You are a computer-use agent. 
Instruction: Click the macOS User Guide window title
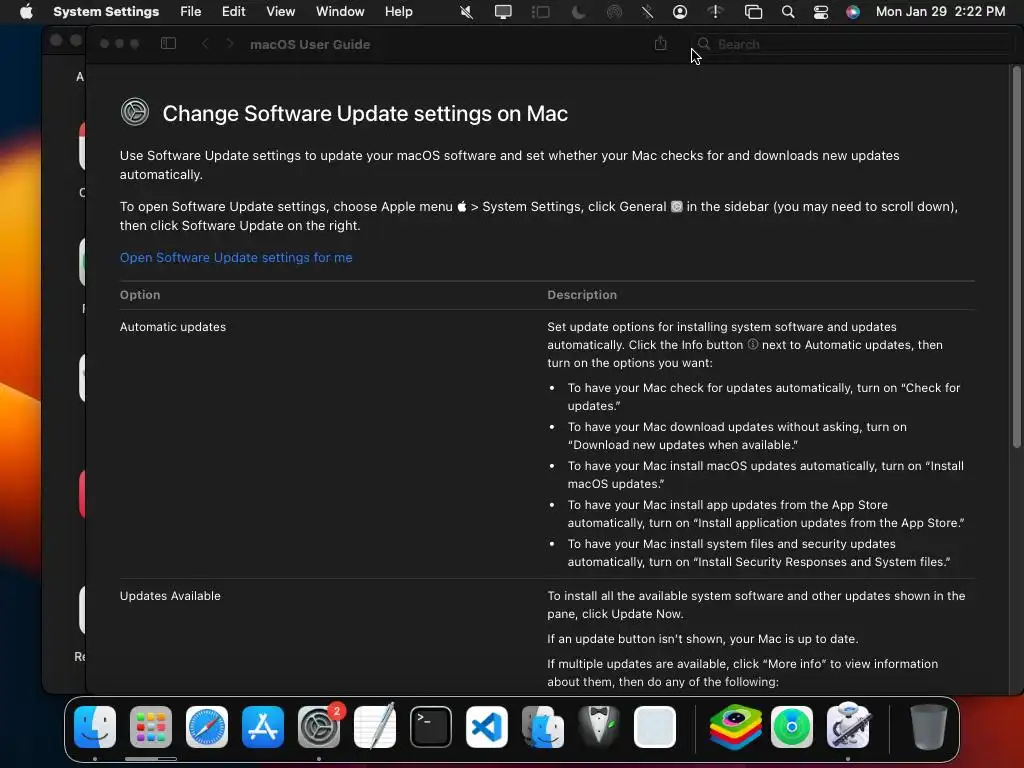click(x=310, y=44)
